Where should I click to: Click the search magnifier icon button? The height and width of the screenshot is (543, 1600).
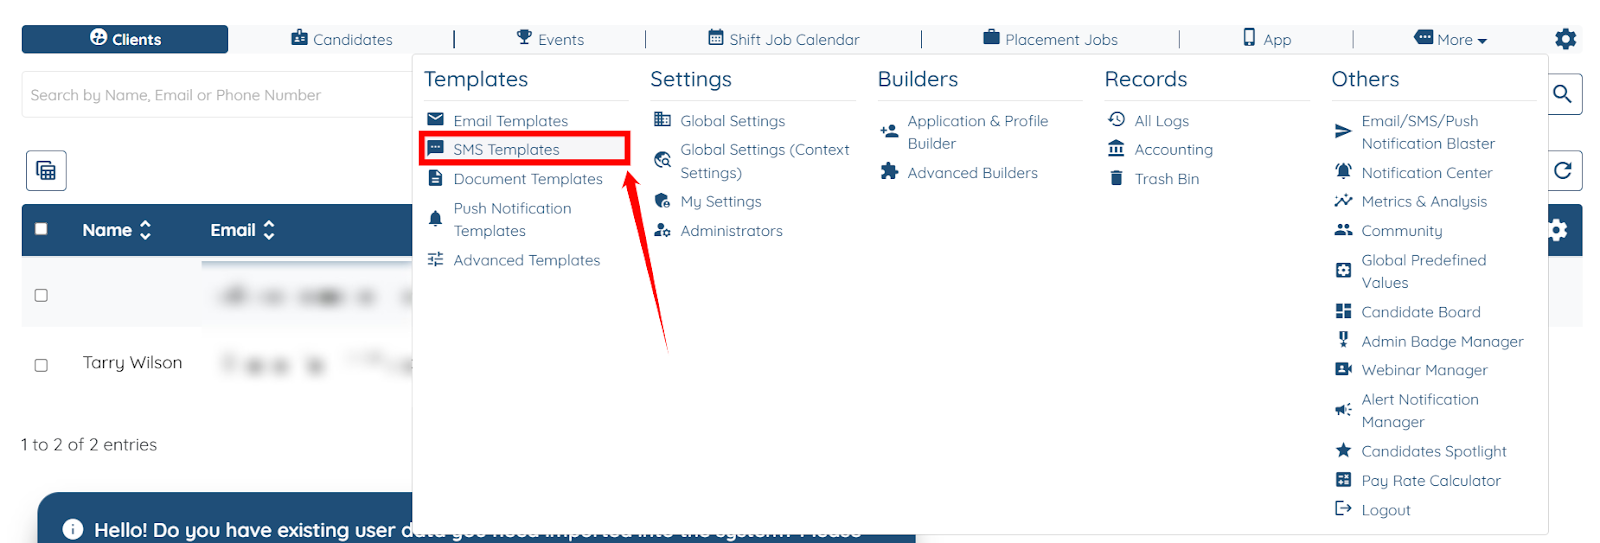[x=1563, y=94]
